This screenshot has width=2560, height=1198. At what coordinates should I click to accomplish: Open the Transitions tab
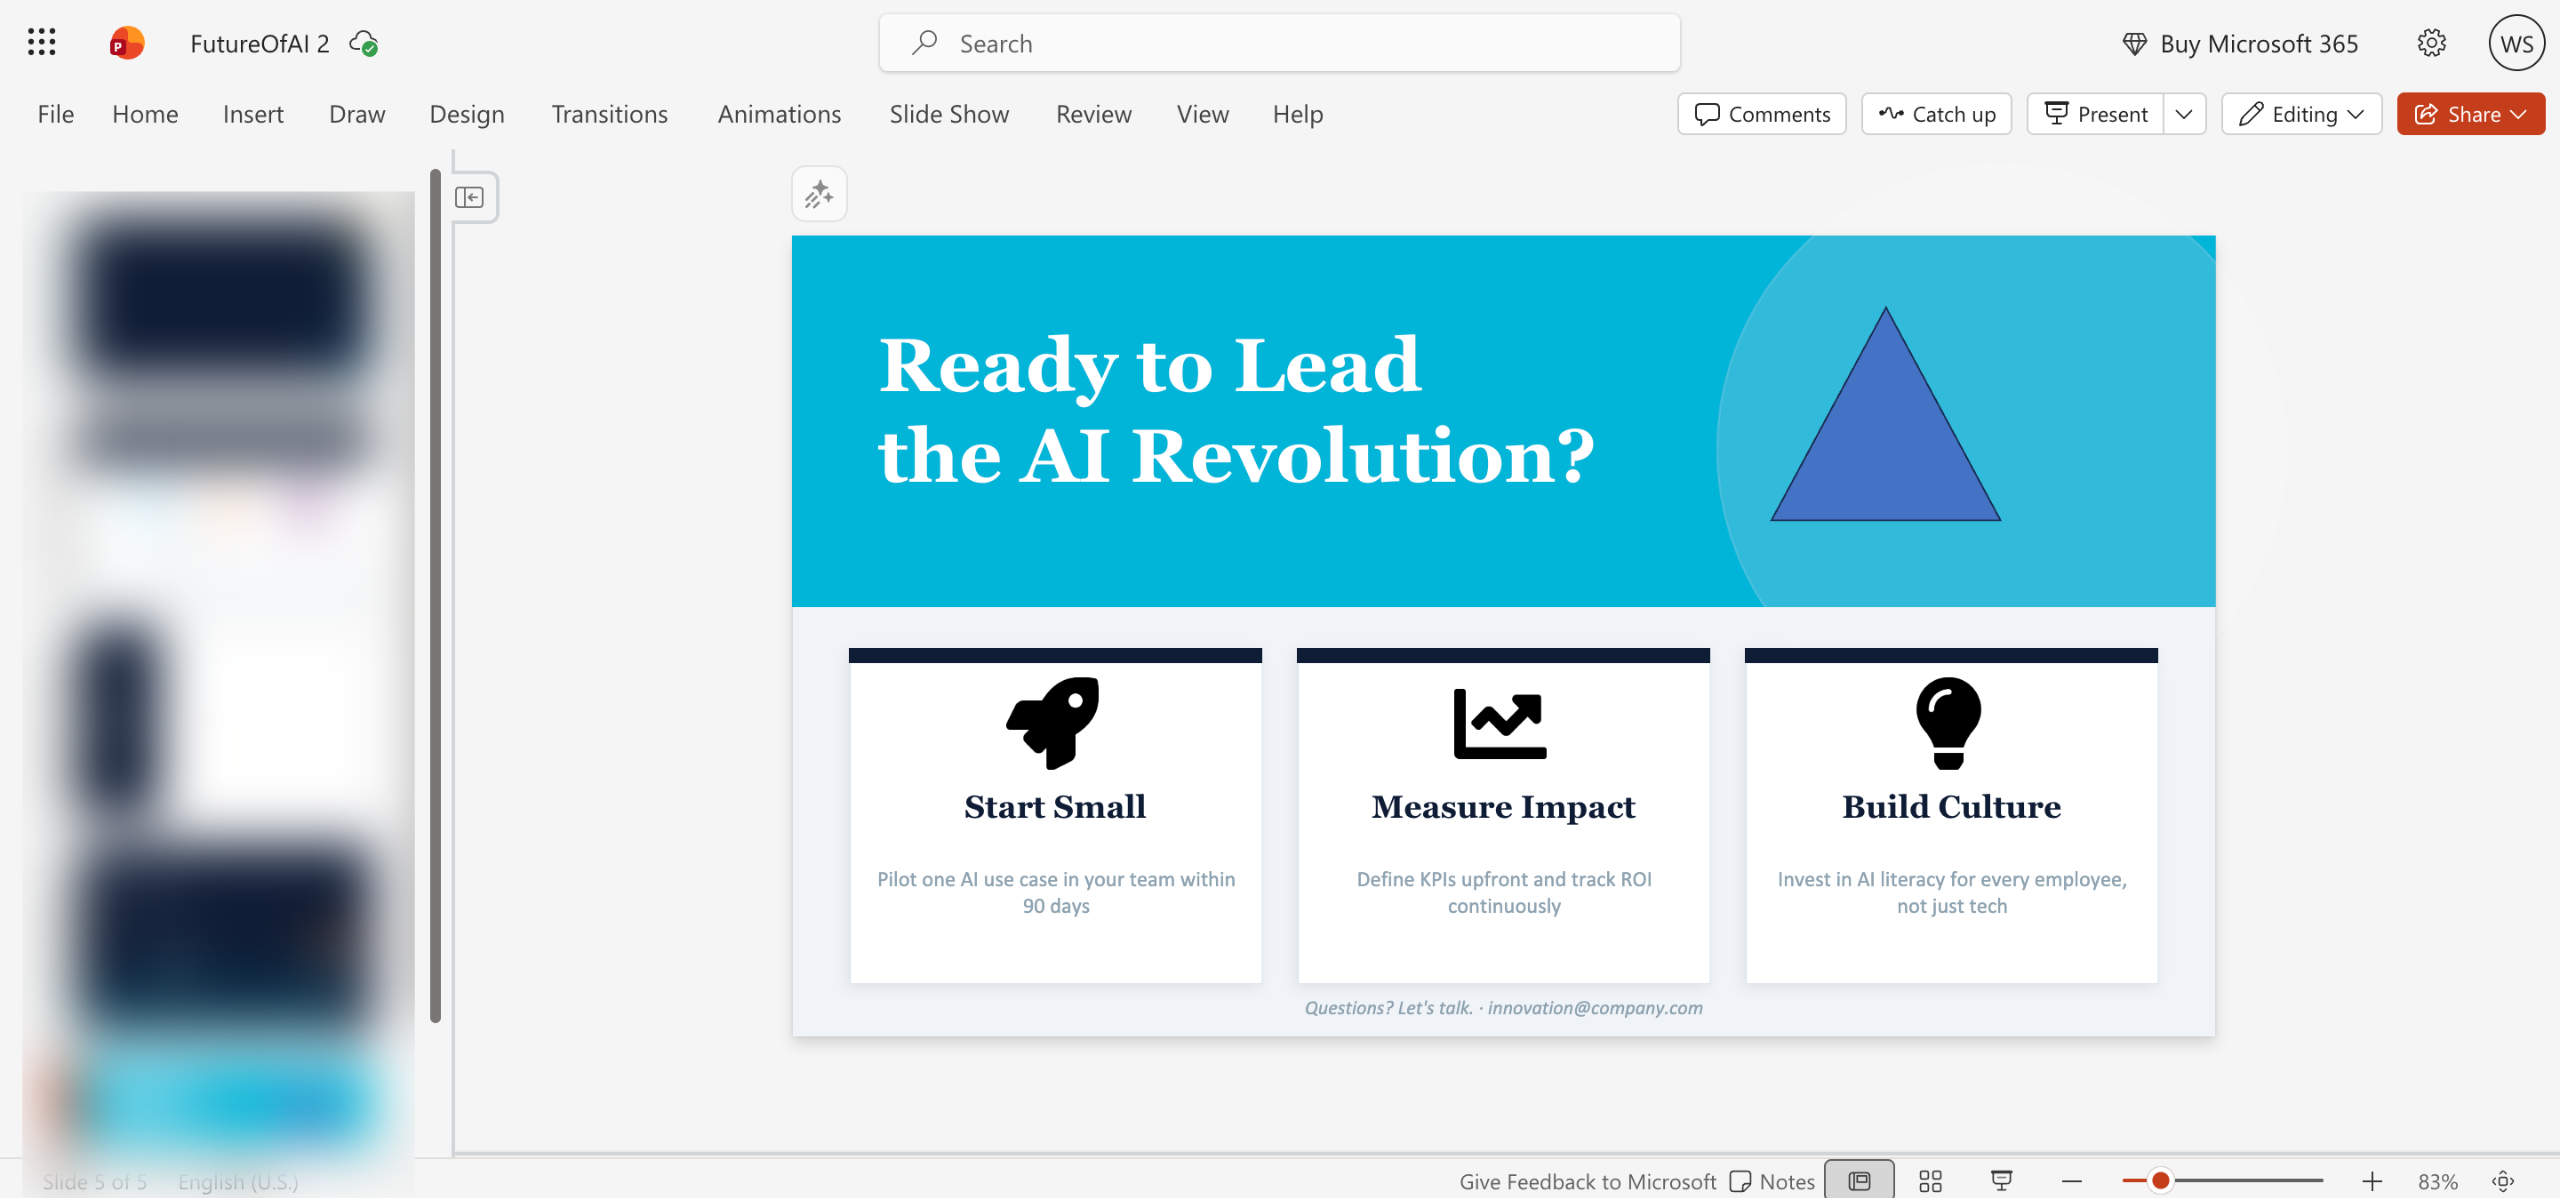coord(609,114)
